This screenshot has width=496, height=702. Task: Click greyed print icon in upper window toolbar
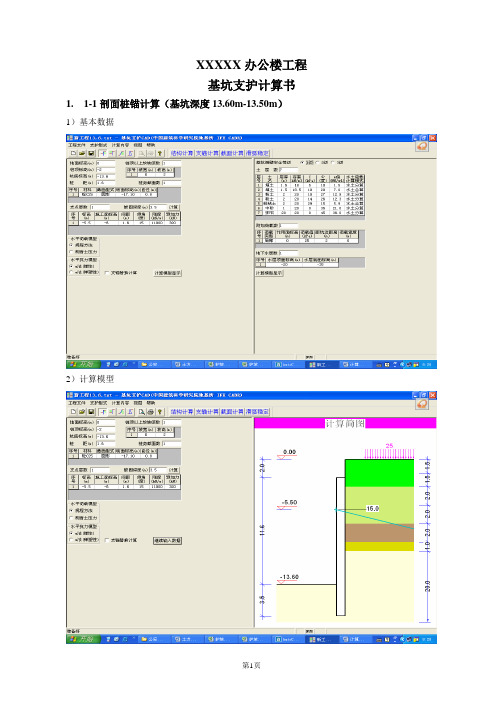[x=150, y=153]
